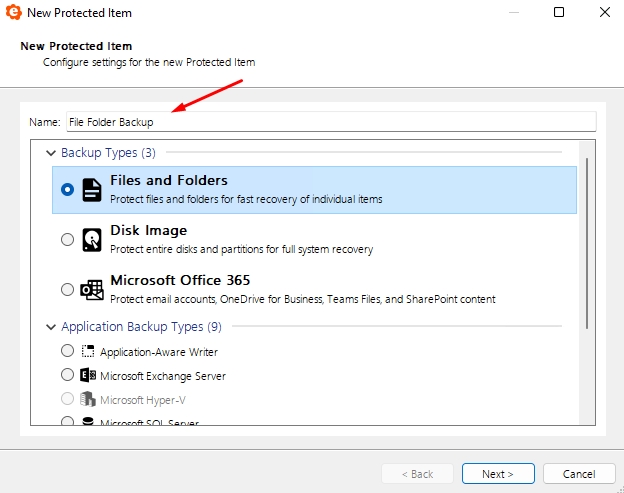Select the Application-Aware Writer radio button

(x=67, y=351)
